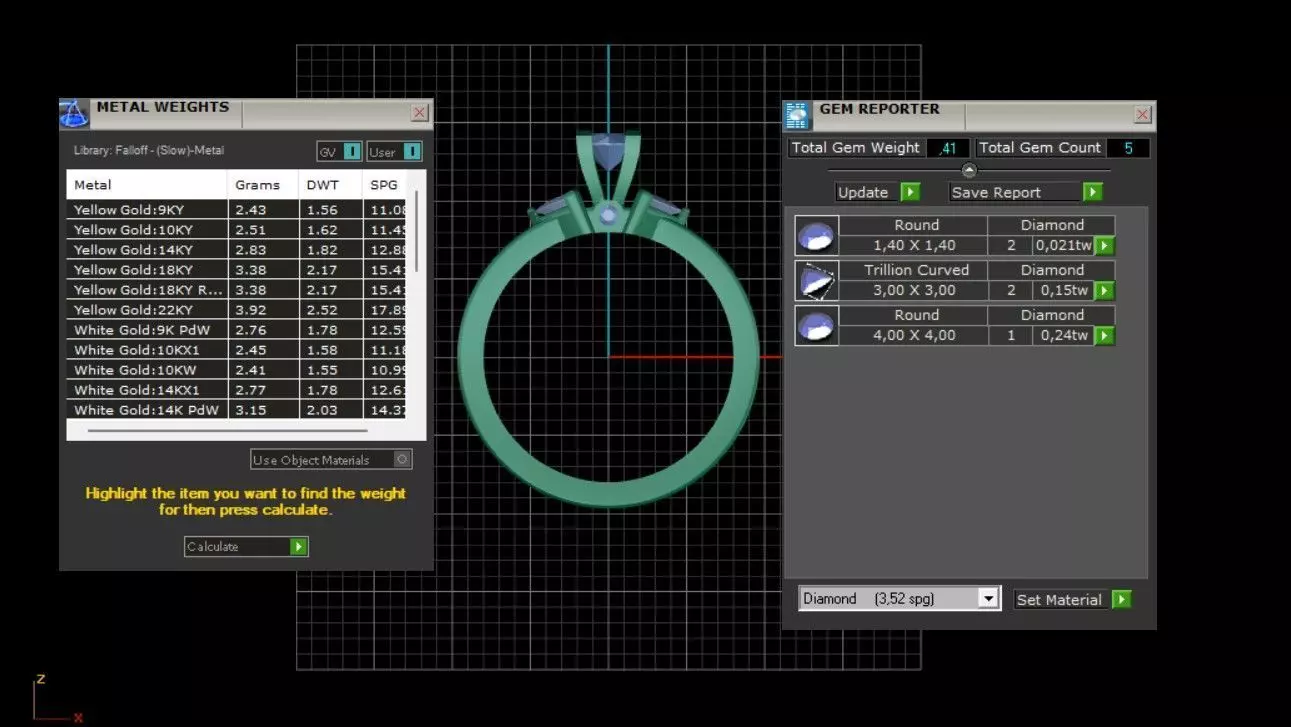Toggle the GV library switch
The width and height of the screenshot is (1291, 727).
(352, 152)
